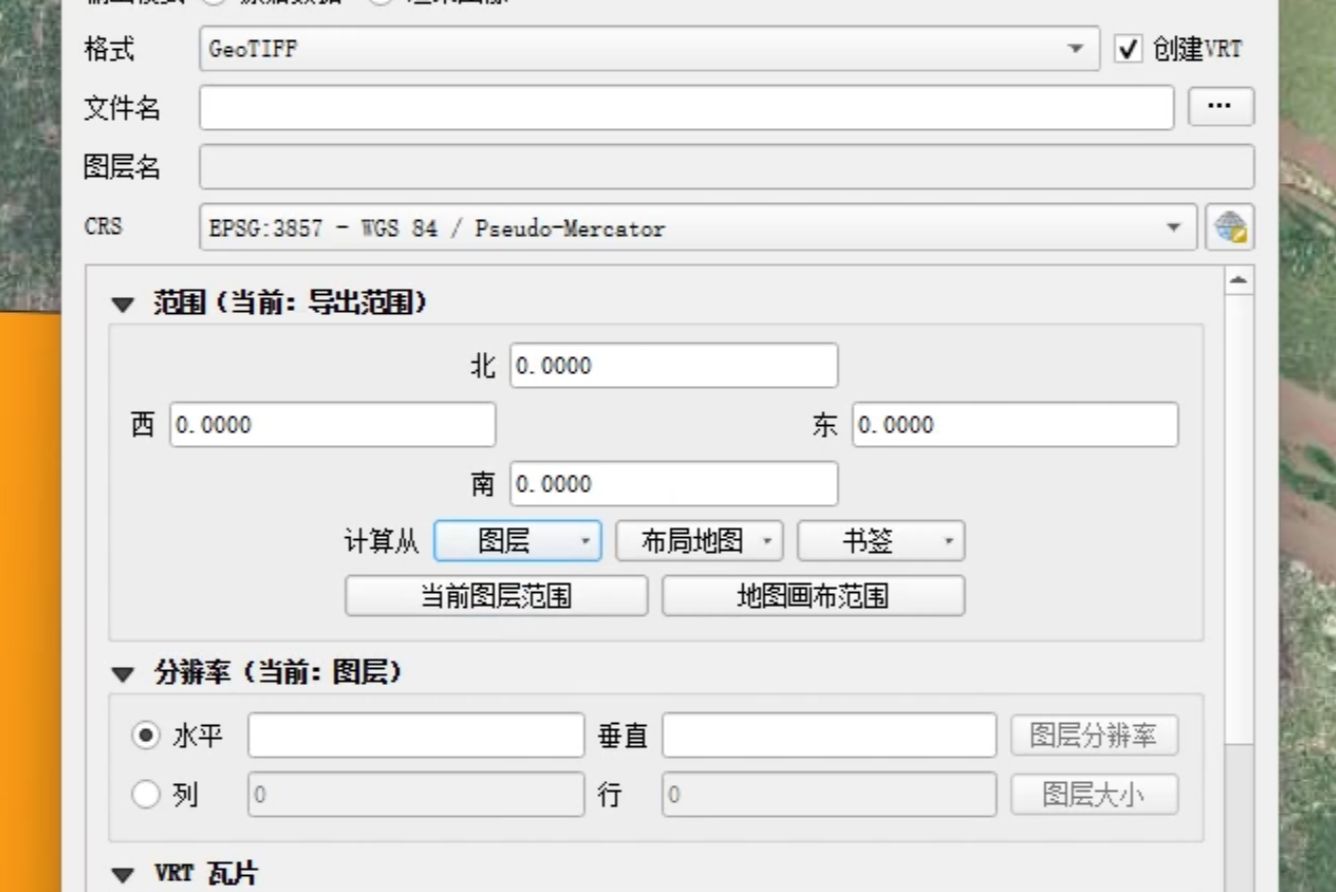Collapse the 范围 extent section
The image size is (1336, 892).
click(122, 302)
